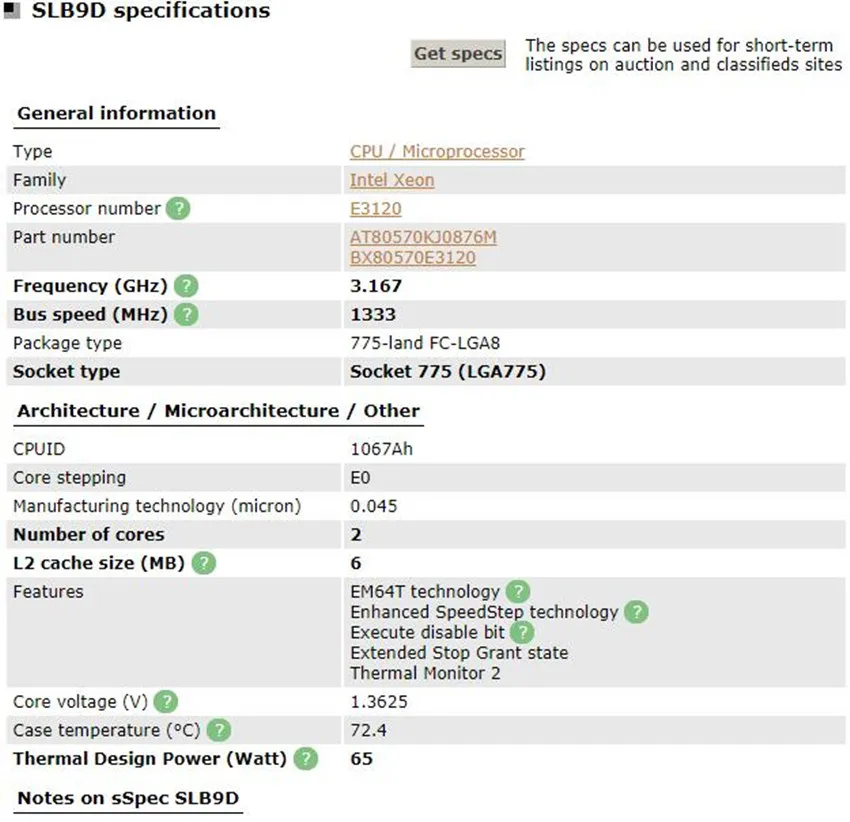Select case temperature value 72.4
Image resolution: width=850 pixels, height=822 pixels.
click(x=369, y=730)
